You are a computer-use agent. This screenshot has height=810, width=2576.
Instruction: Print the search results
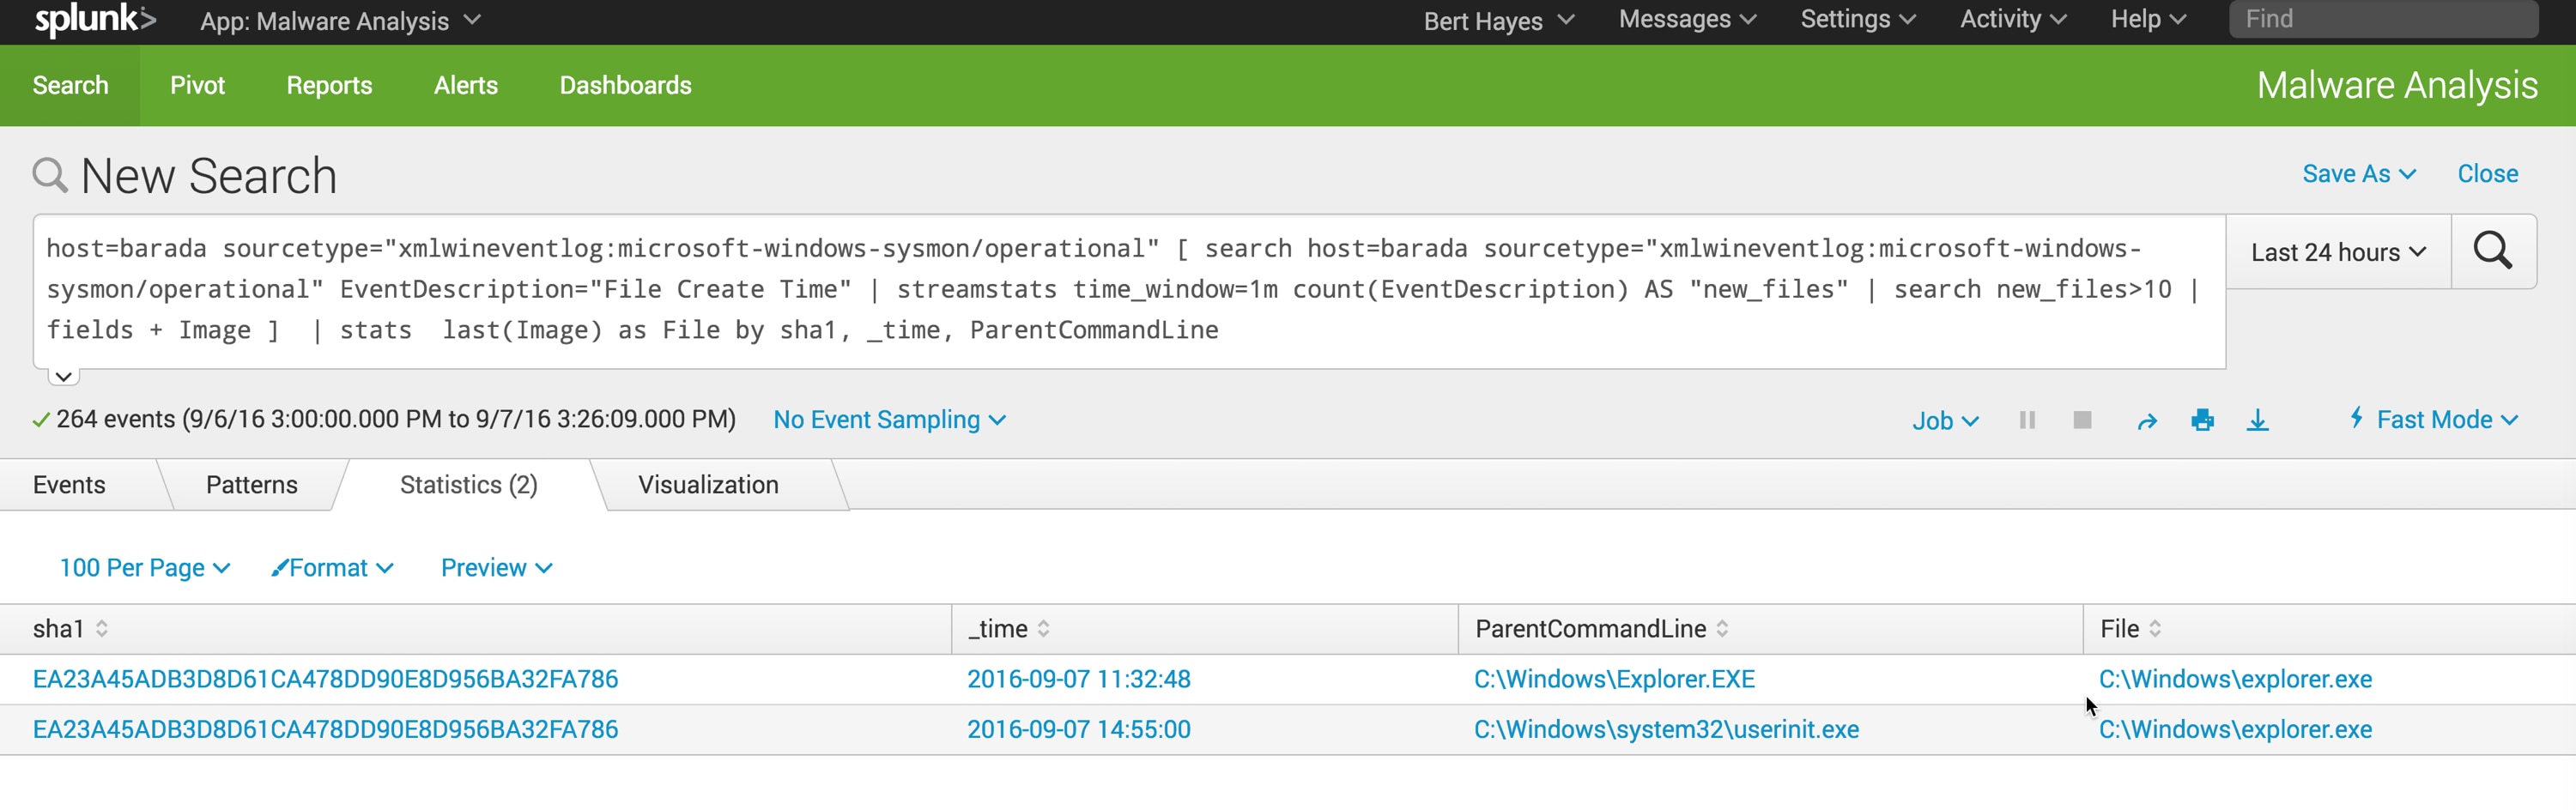2202,420
